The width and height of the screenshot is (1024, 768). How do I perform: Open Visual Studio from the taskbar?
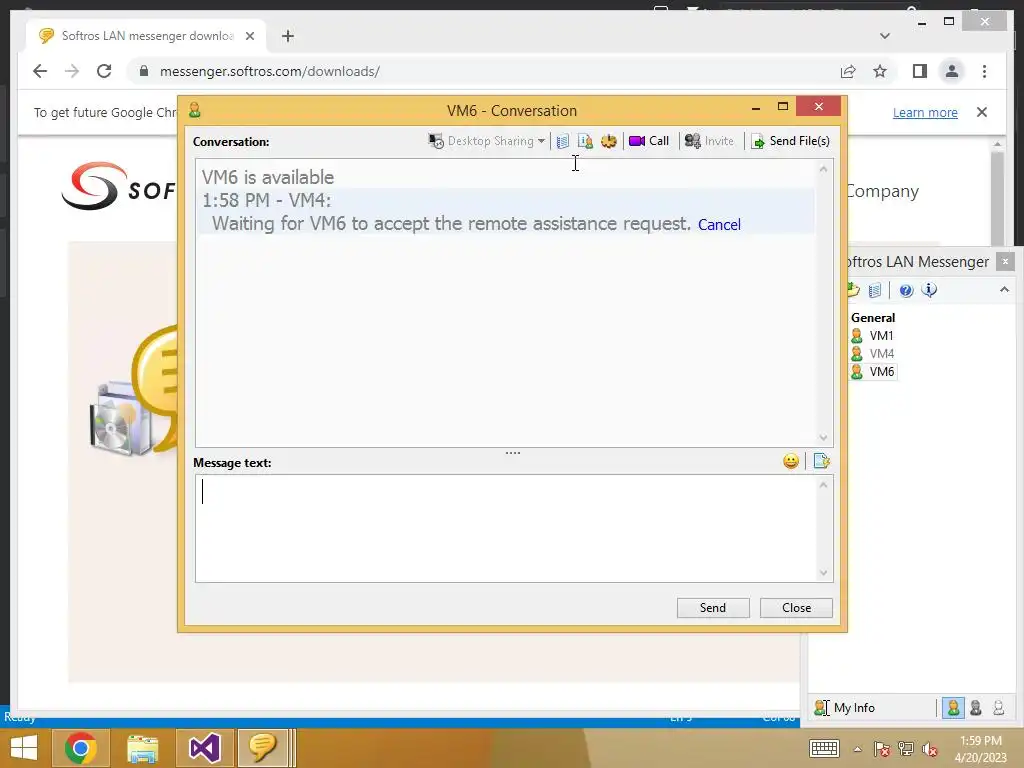point(204,748)
